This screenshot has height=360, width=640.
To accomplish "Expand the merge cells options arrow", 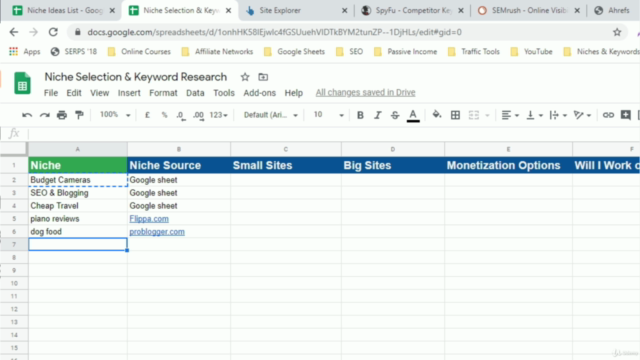I will (487, 116).
